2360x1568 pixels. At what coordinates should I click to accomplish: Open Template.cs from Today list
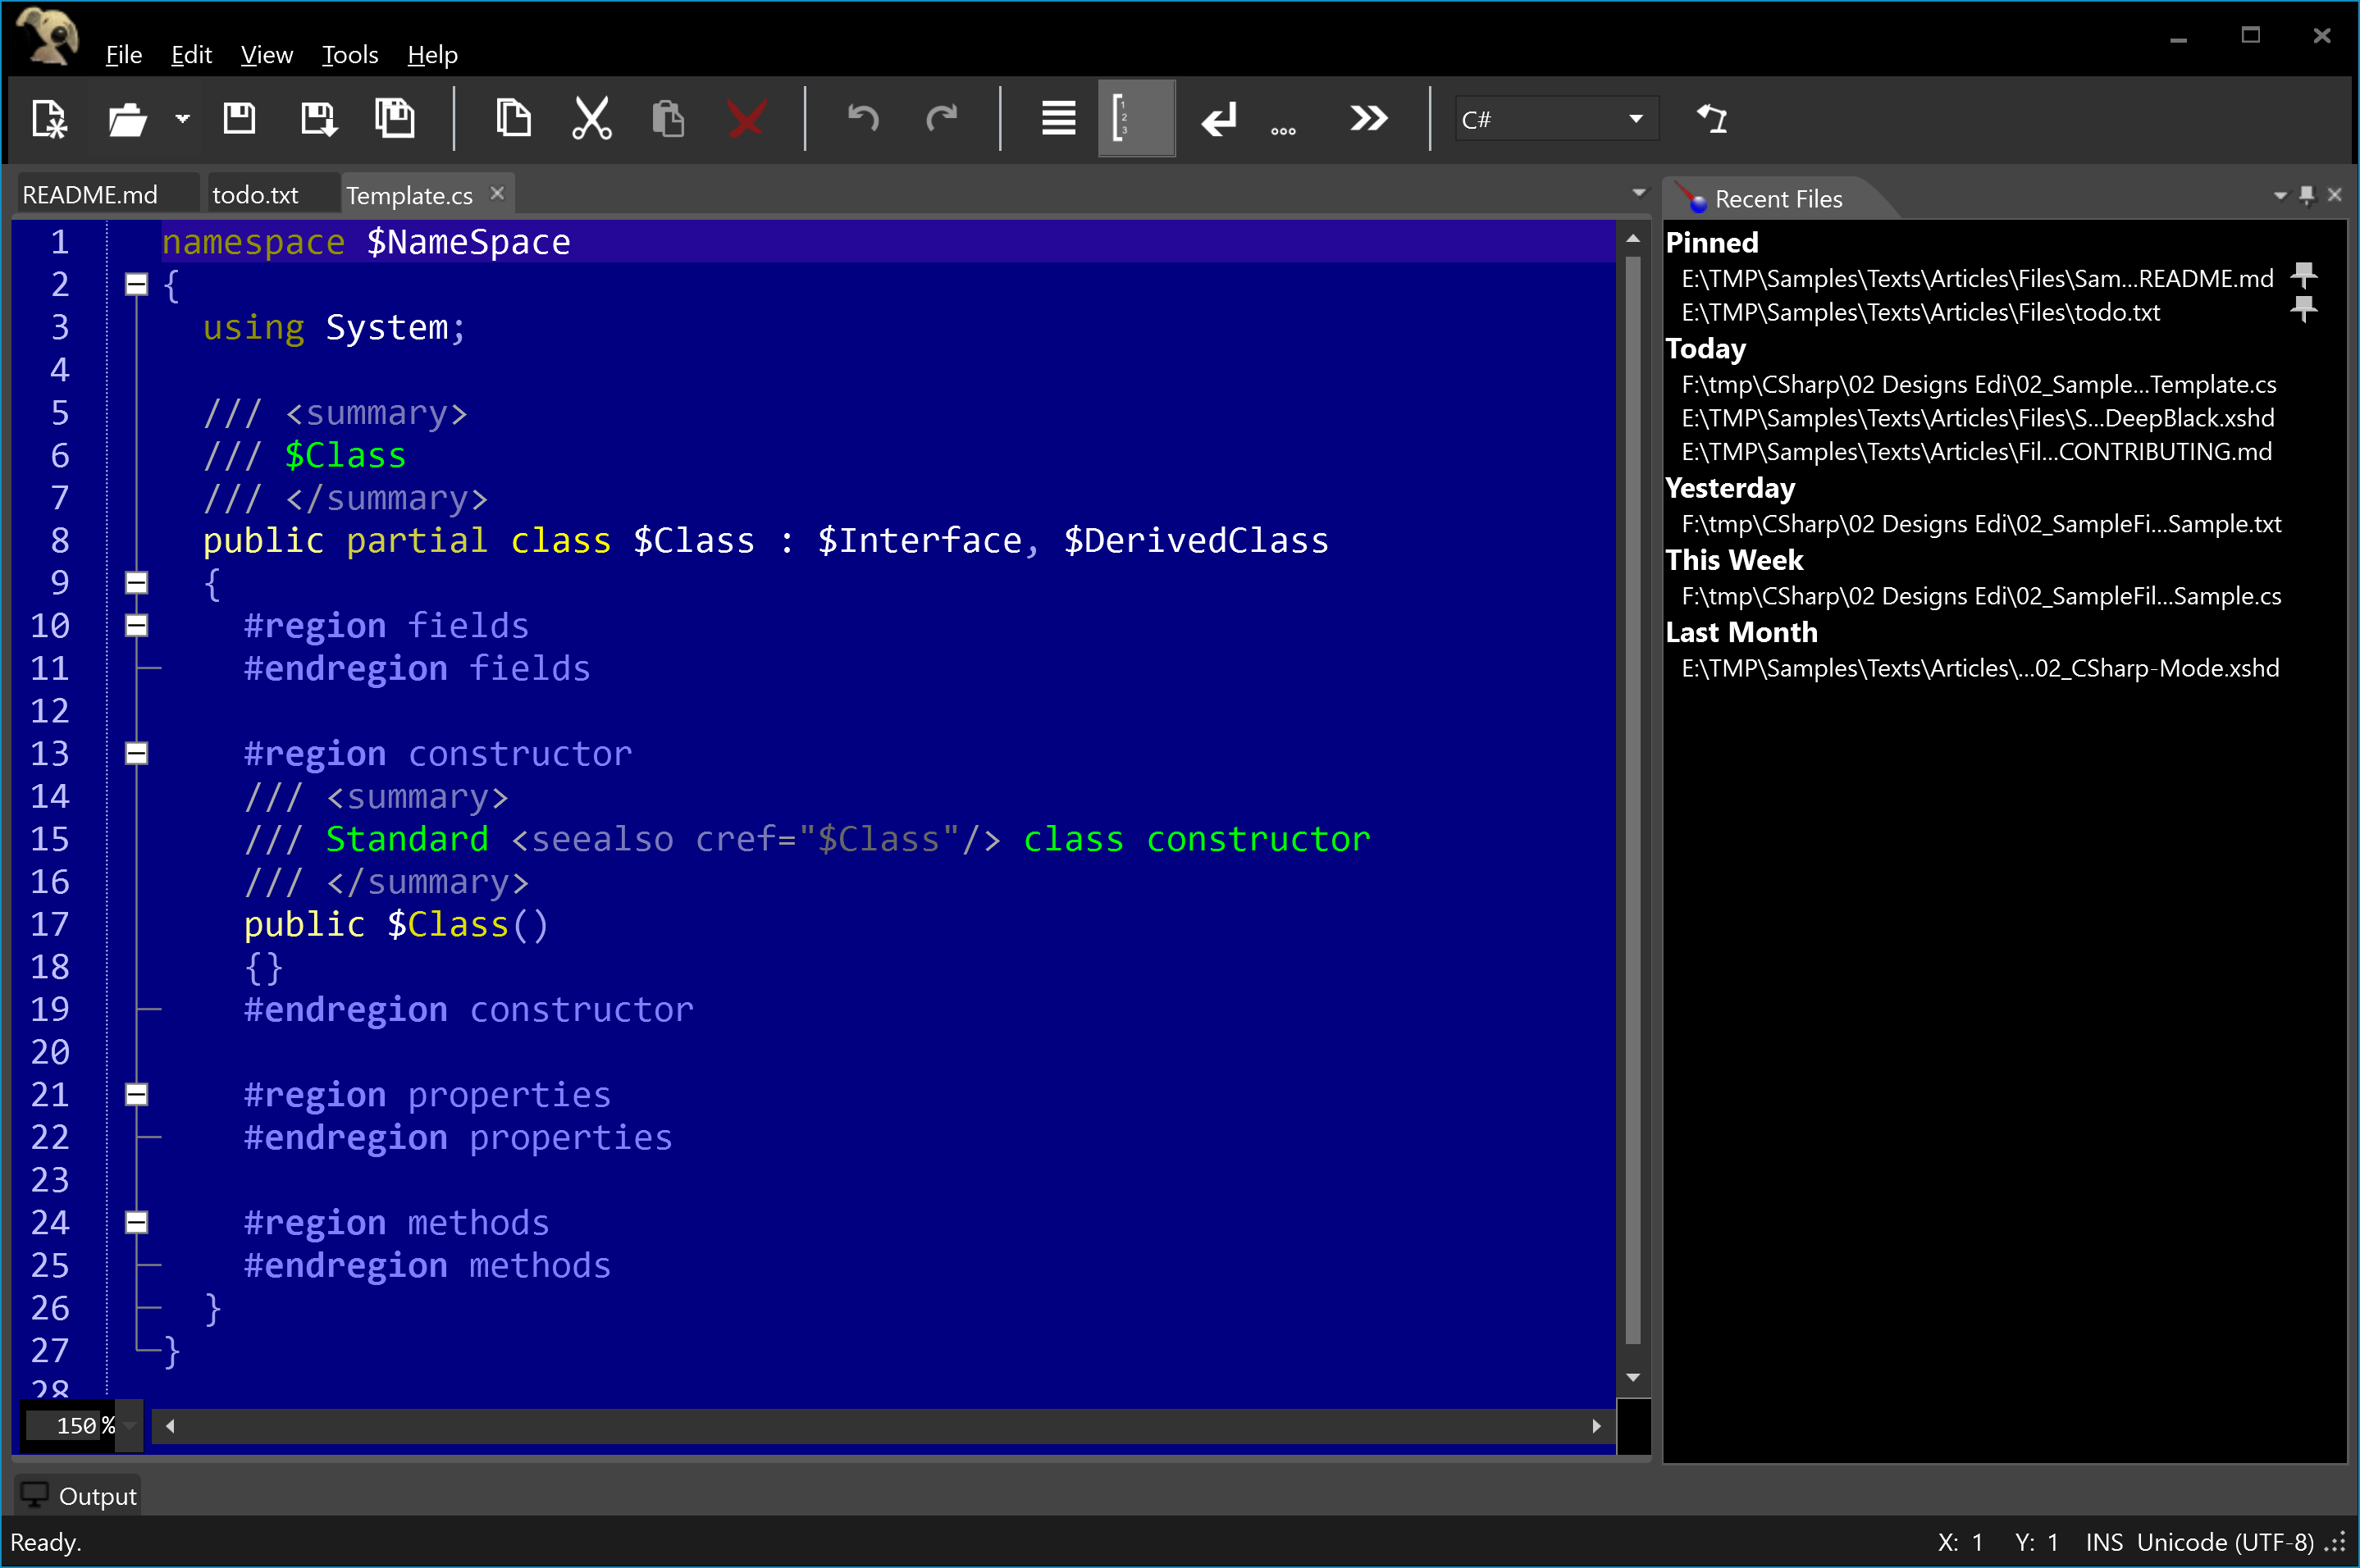point(1978,385)
